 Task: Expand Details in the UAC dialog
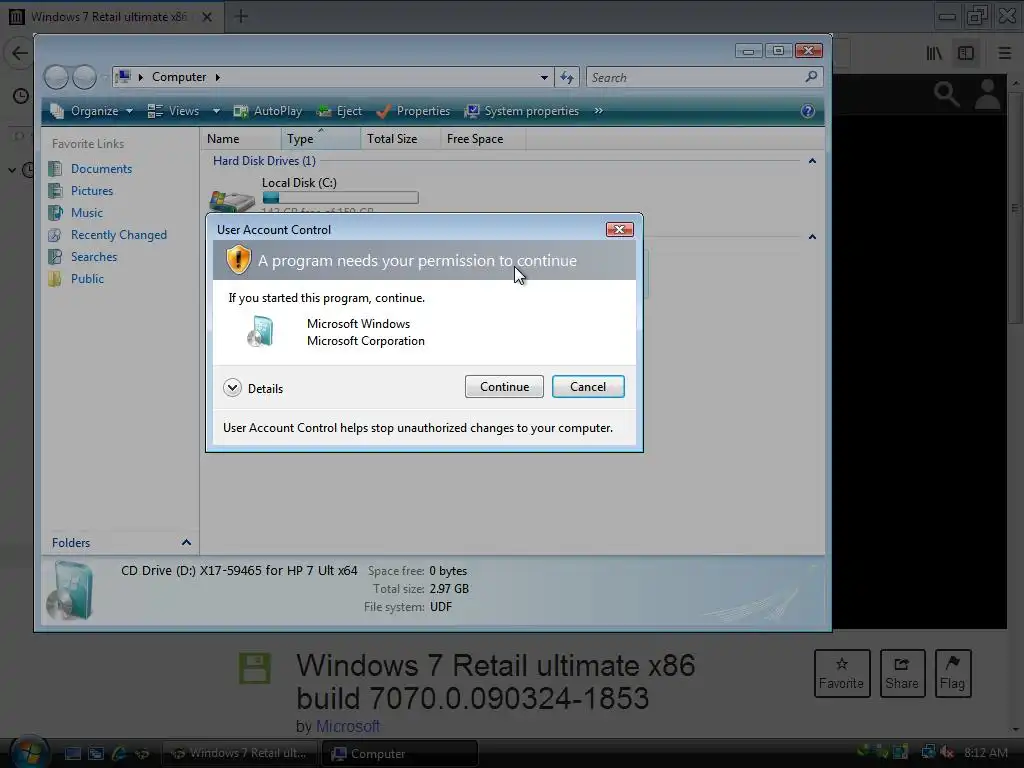[253, 389]
